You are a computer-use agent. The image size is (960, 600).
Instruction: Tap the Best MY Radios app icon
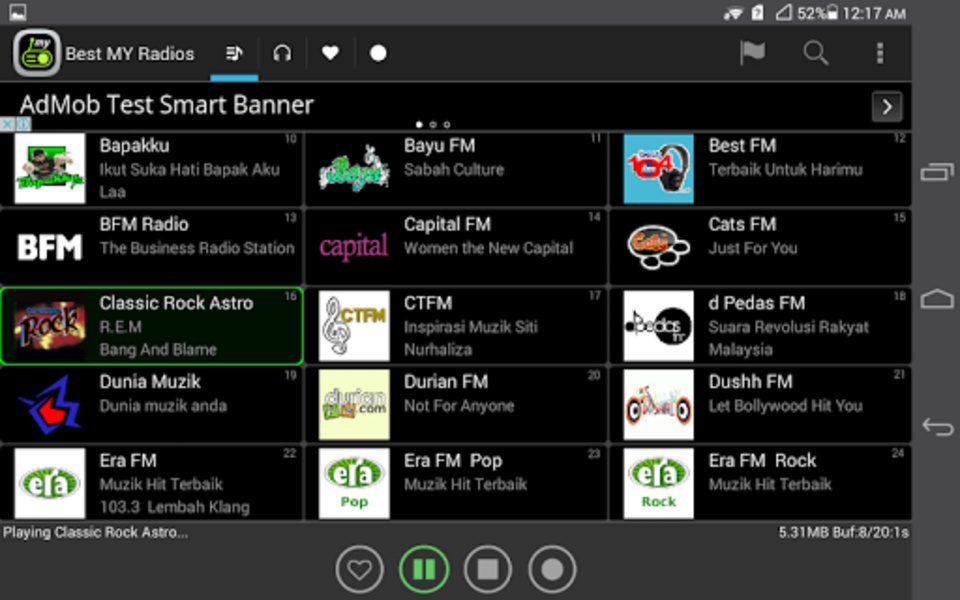[x=37, y=53]
